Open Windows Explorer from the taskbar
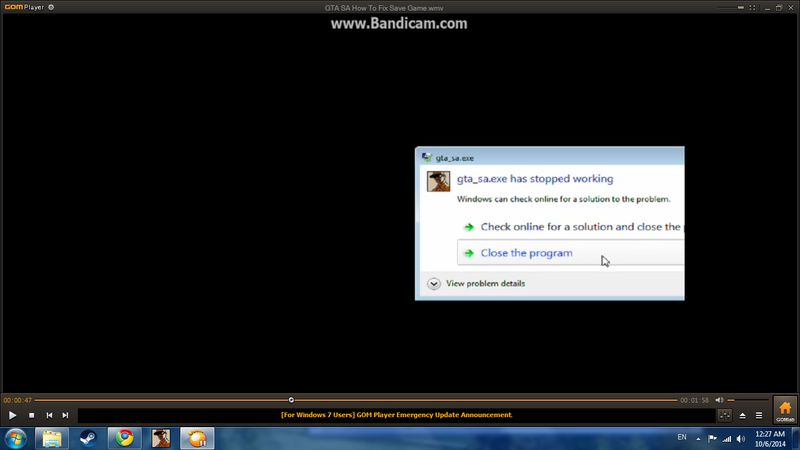This screenshot has height=450, width=800. click(x=52, y=439)
